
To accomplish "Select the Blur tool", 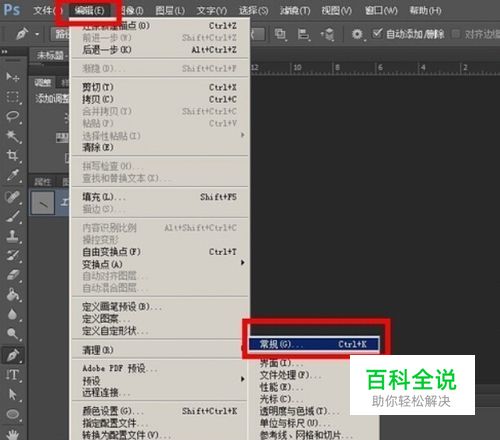I will coord(13,314).
